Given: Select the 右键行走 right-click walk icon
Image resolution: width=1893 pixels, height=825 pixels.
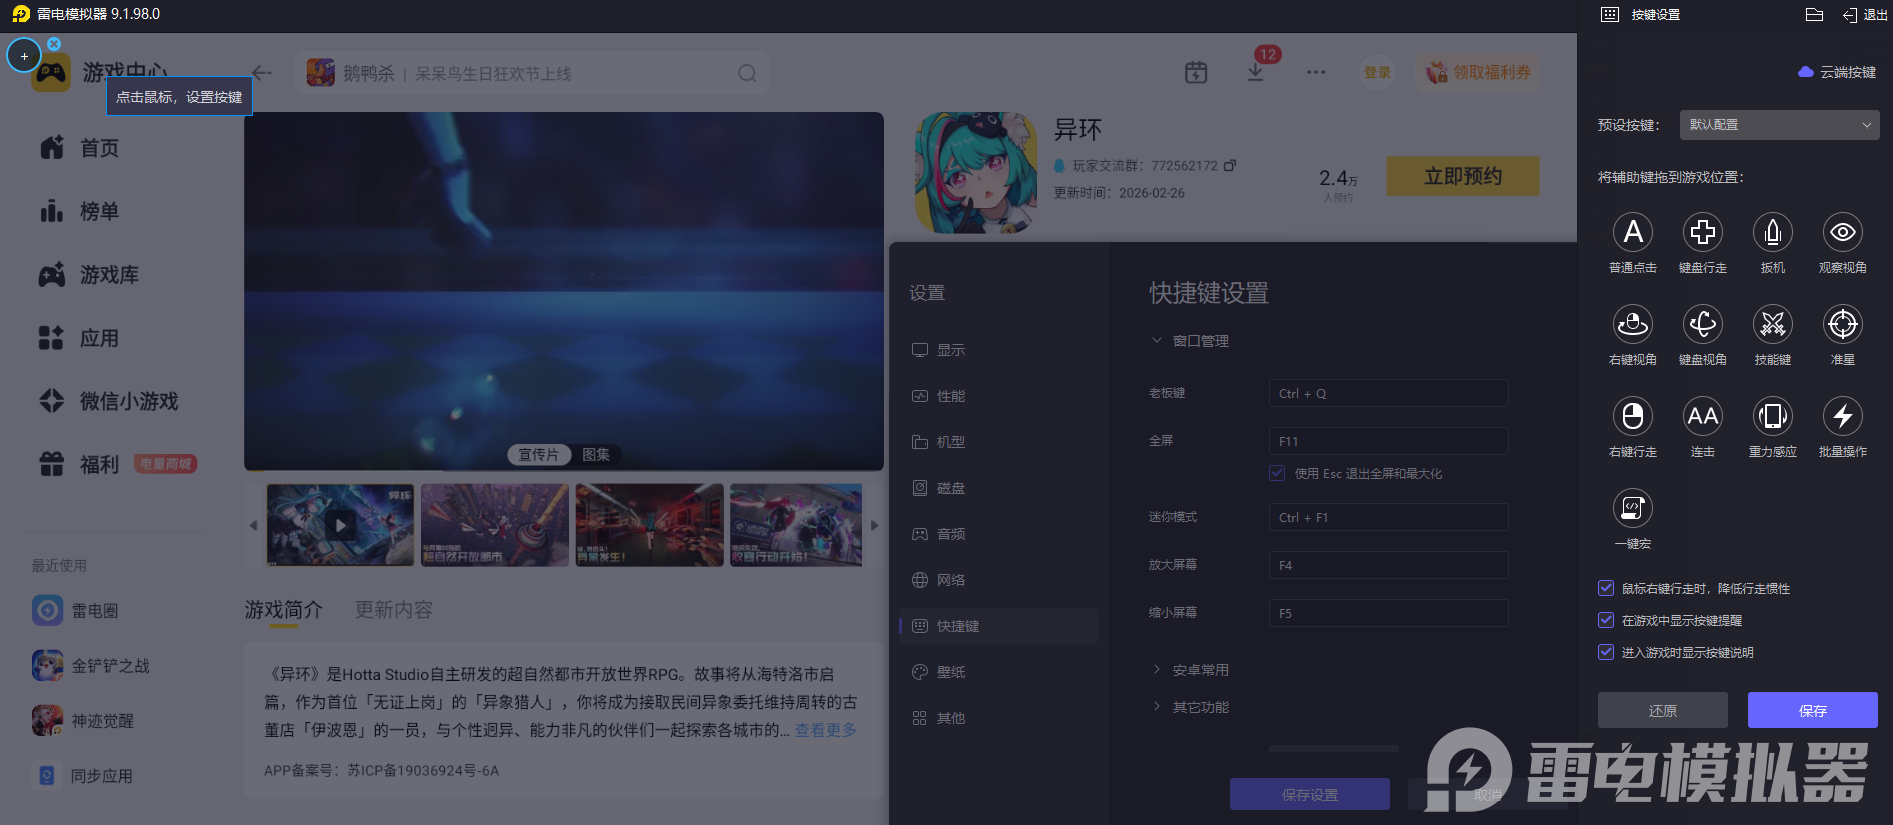Looking at the screenshot, I should point(1633,416).
